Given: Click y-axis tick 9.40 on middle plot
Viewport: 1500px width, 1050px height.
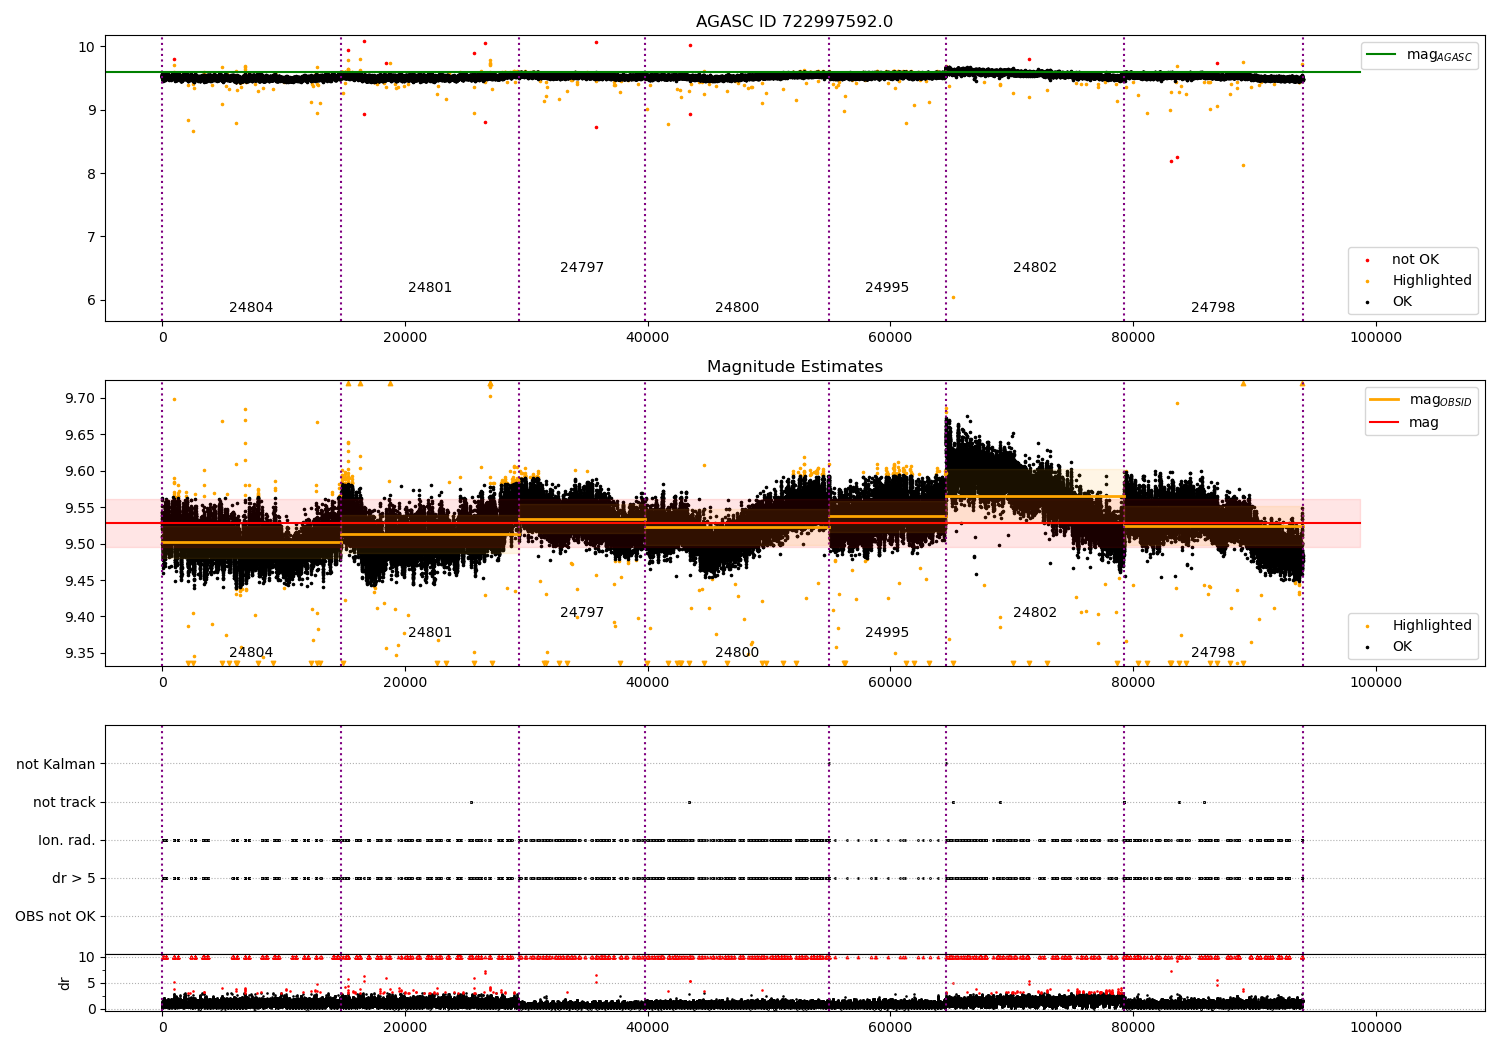Looking at the screenshot, I should (80, 617).
